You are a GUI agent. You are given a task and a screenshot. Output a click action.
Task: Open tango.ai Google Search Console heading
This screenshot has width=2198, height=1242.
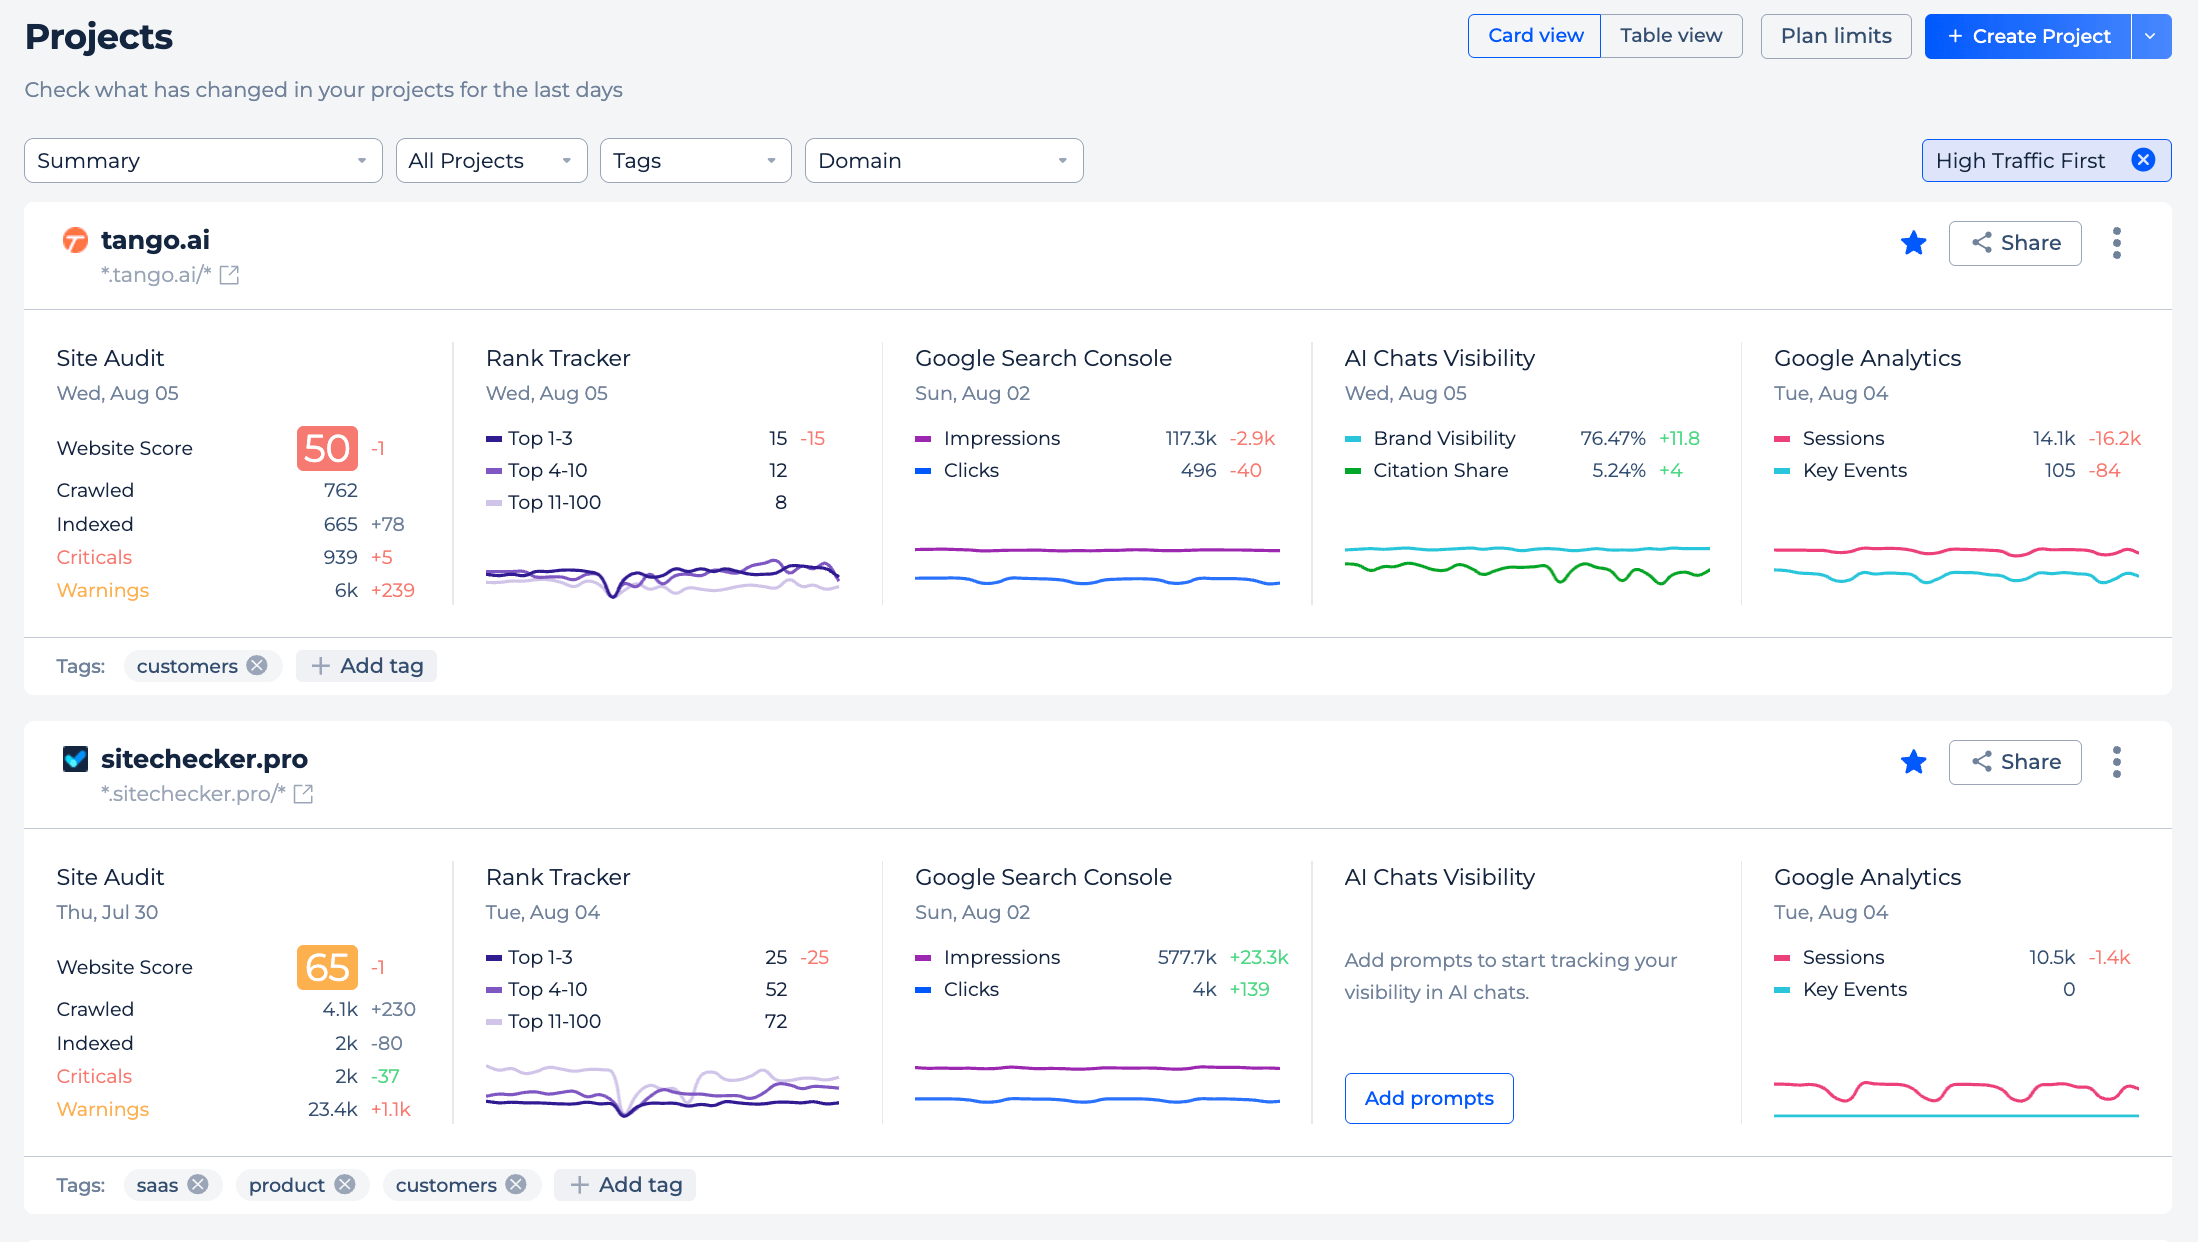[1043, 358]
